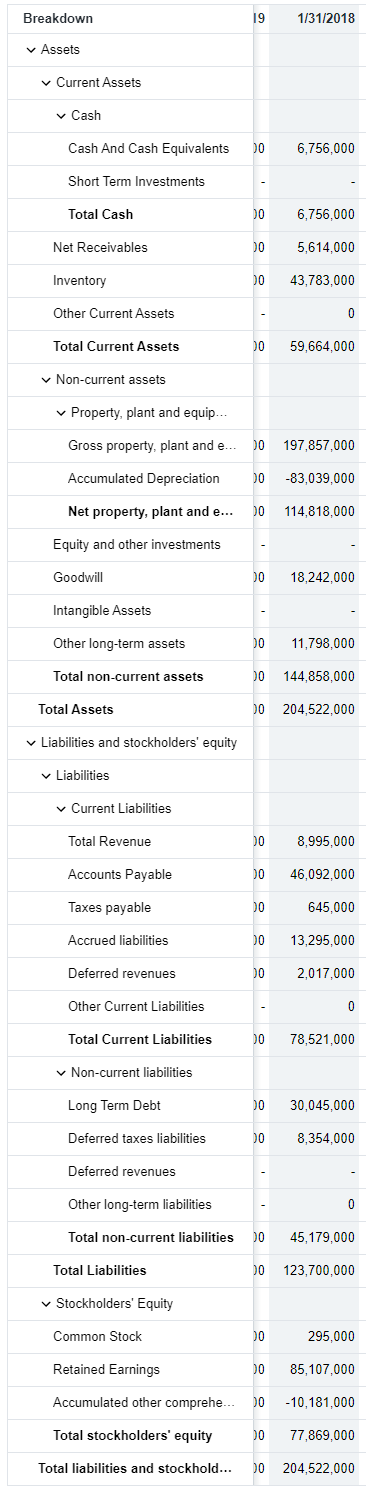Viewport: 366px width, 1493px height.
Task: Select the Cash And Cash Equivalents row label
Action: [148, 148]
